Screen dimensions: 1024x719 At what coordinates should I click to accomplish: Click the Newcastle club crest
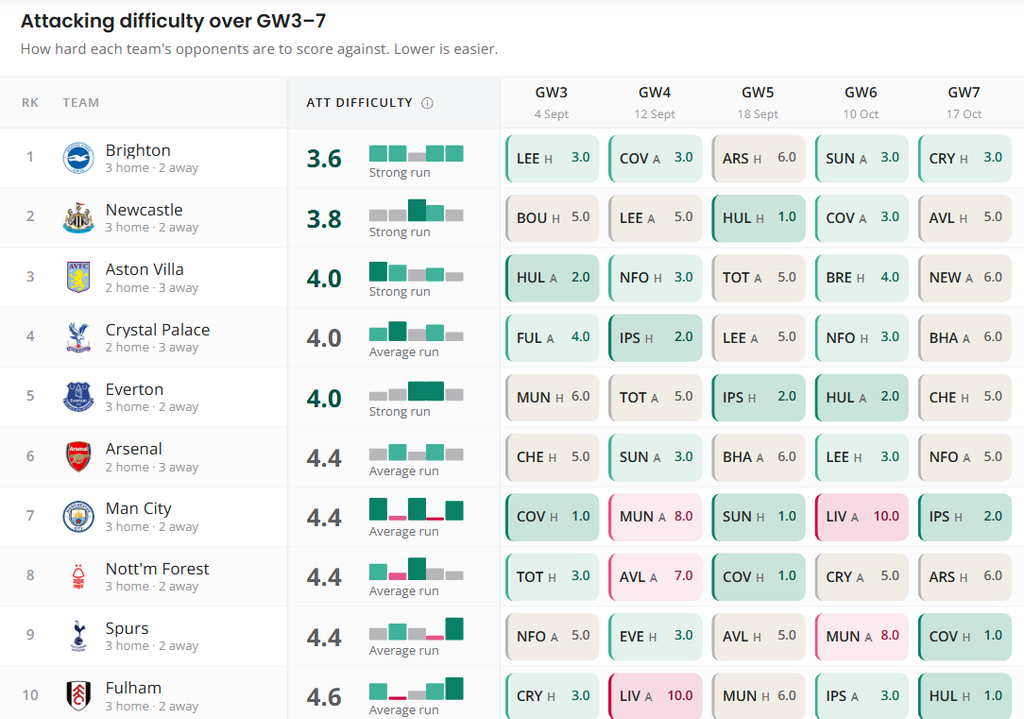(x=78, y=217)
